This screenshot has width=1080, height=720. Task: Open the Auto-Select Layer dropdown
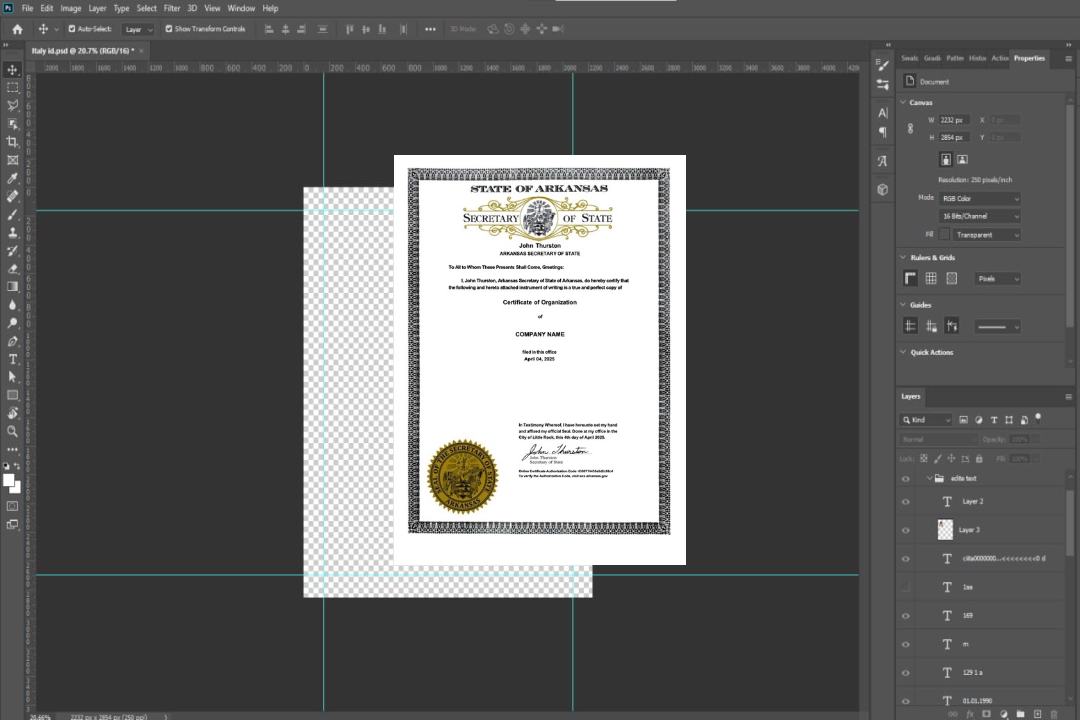[138, 29]
